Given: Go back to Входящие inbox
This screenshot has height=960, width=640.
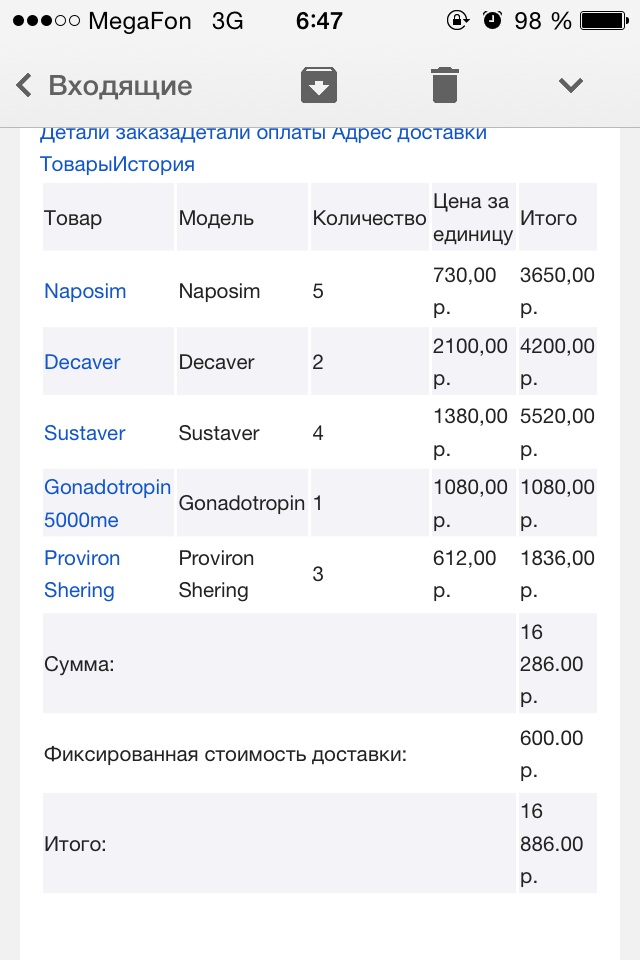Looking at the screenshot, I should click(x=120, y=85).
